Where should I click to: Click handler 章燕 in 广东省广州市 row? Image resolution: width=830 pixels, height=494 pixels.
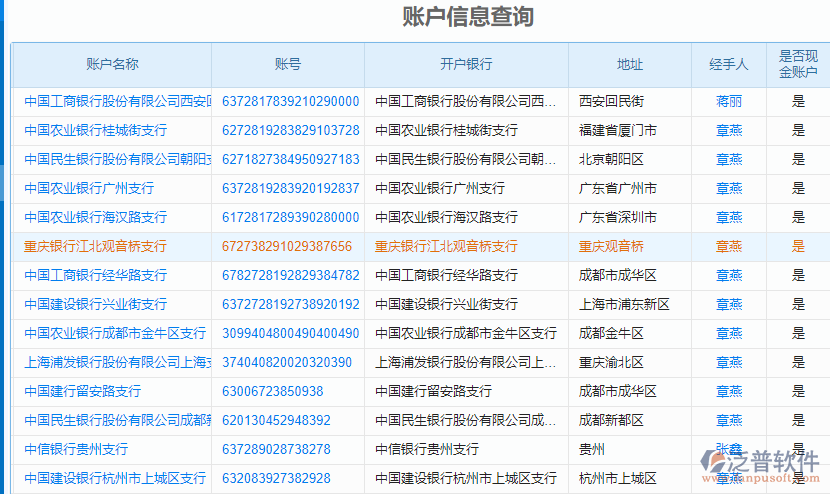coord(729,188)
